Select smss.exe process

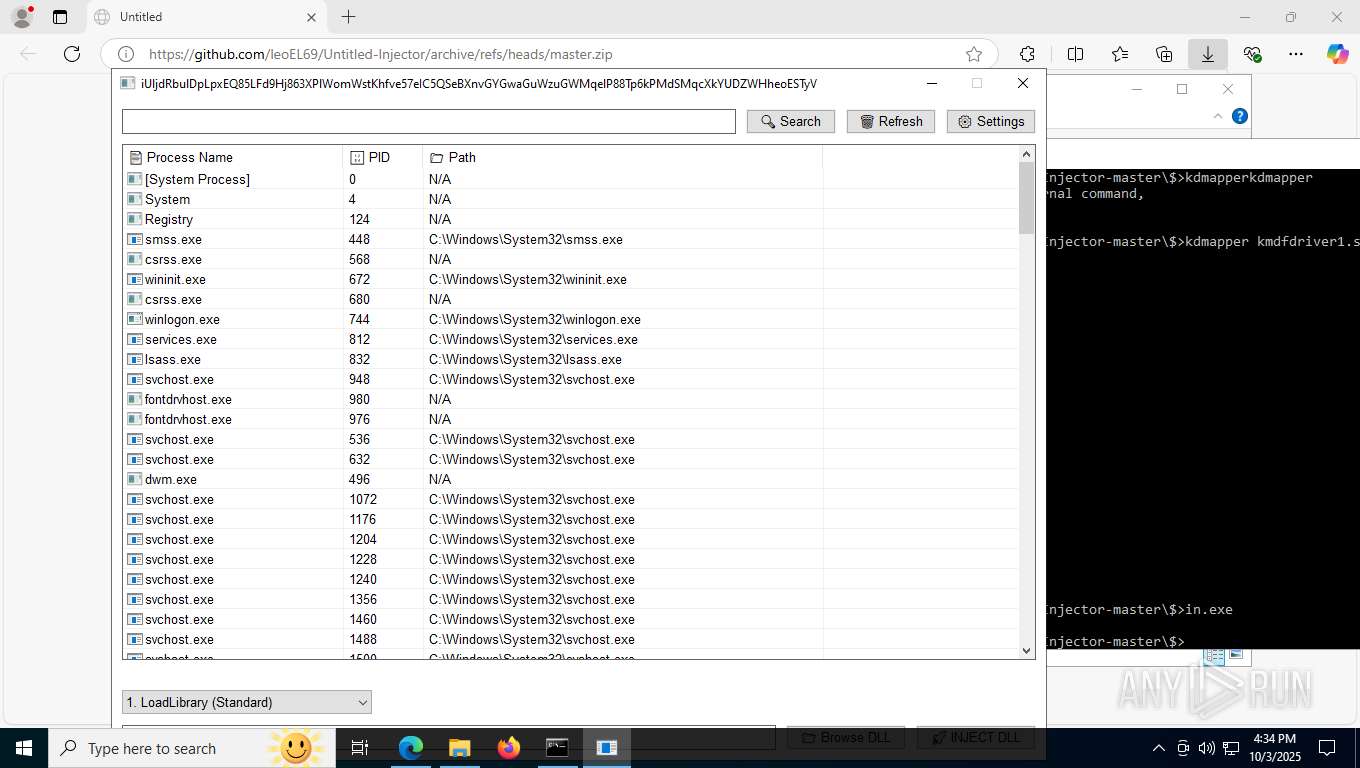(571, 239)
